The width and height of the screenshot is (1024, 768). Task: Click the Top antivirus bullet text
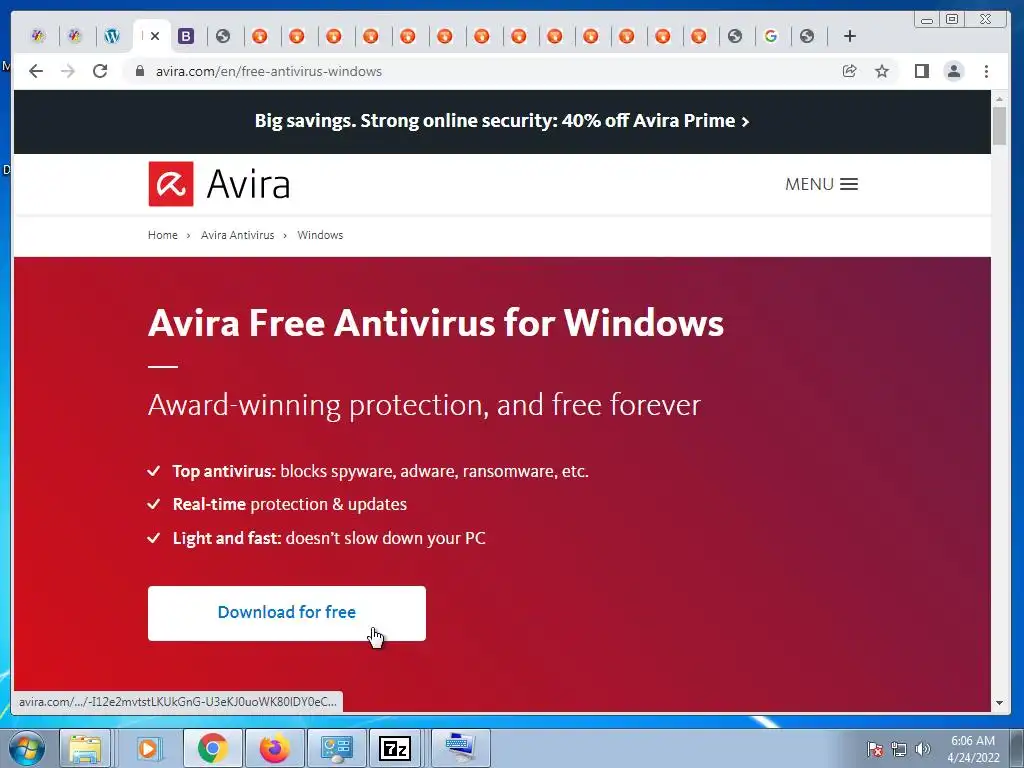click(381, 472)
